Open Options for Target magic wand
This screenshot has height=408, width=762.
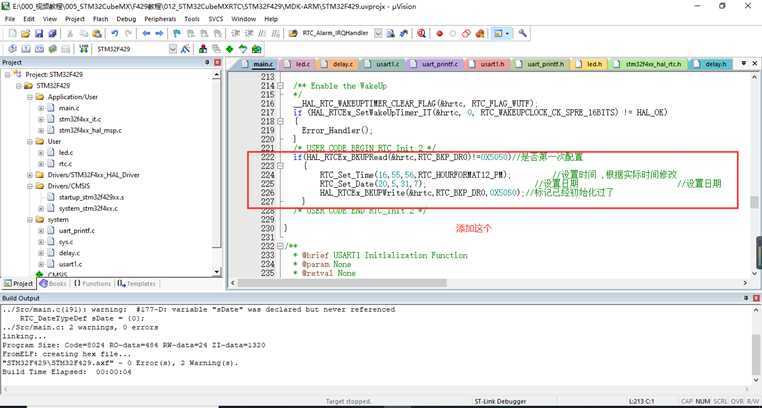pos(185,49)
